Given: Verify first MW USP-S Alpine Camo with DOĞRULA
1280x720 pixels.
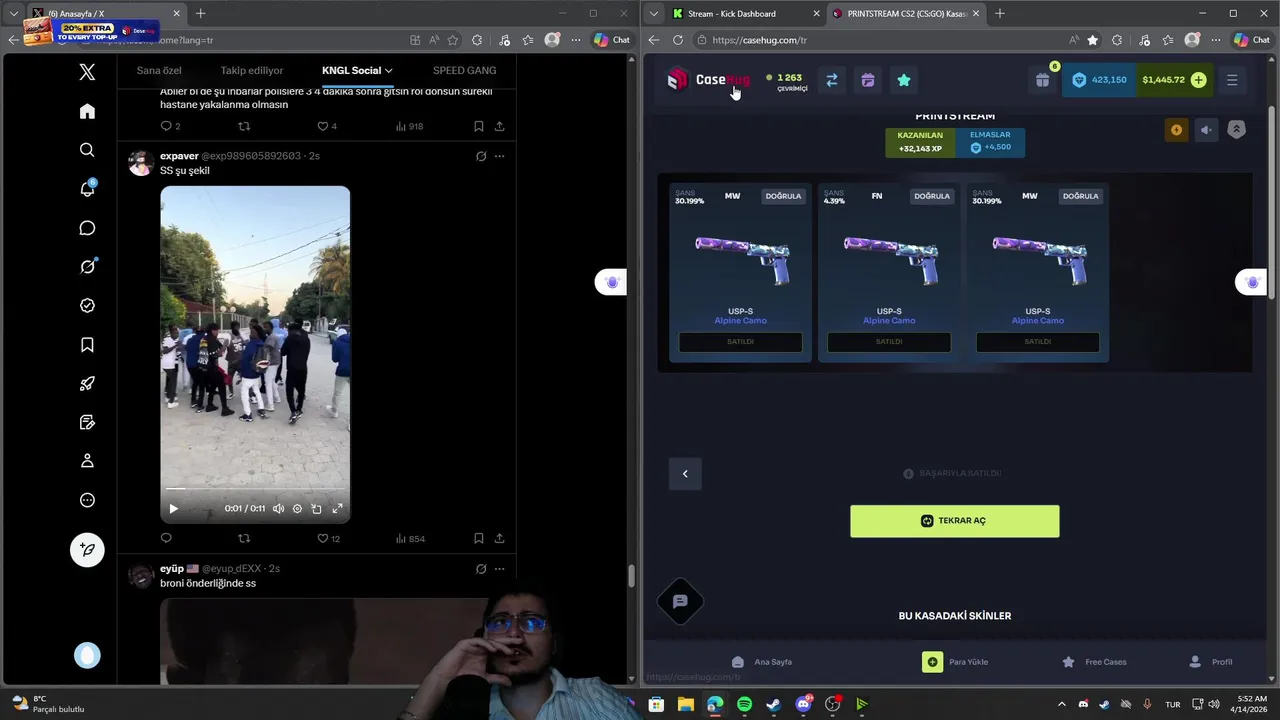Looking at the screenshot, I should click(x=783, y=196).
